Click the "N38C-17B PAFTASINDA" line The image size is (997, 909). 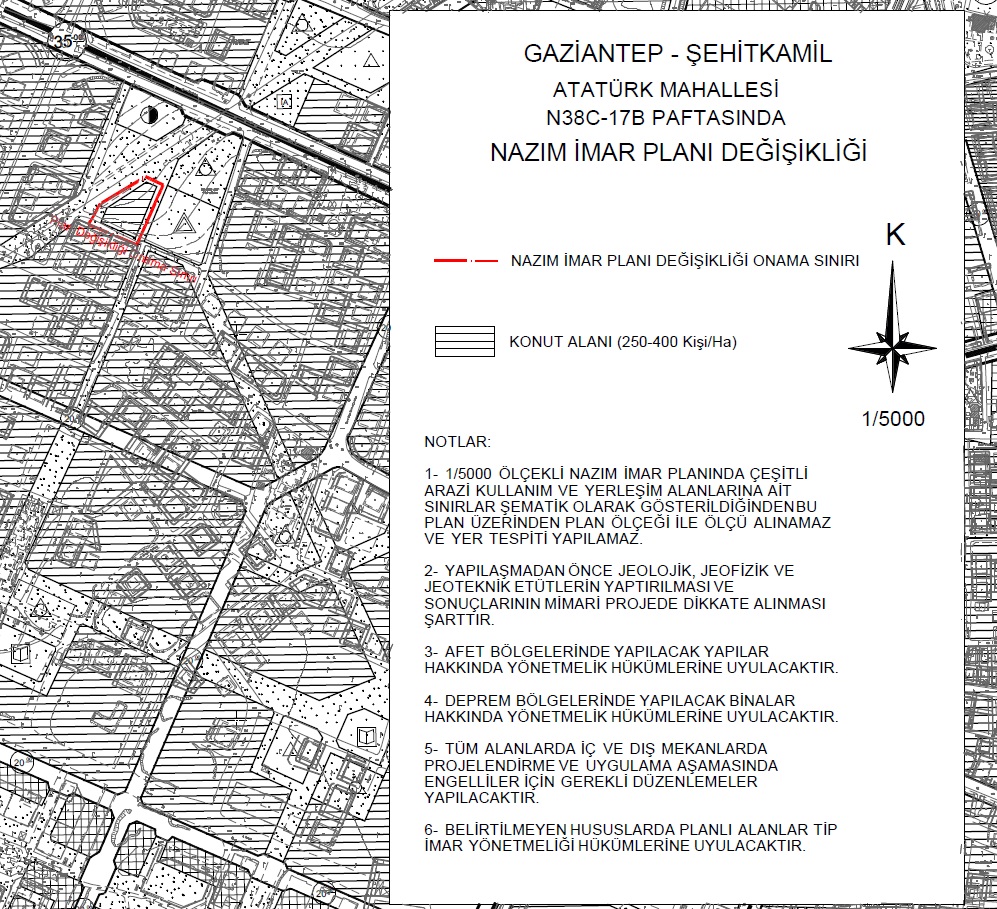click(666, 118)
